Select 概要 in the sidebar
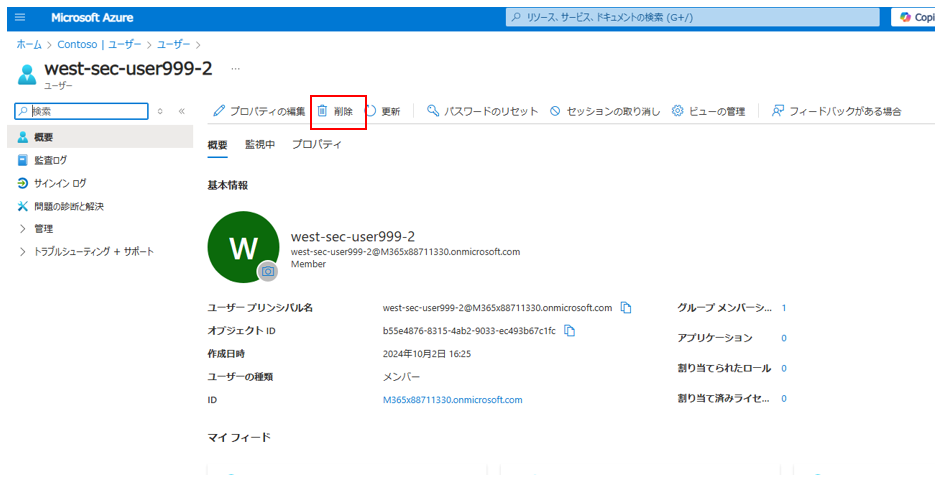Viewport: 941px width, 482px height. coord(100,137)
